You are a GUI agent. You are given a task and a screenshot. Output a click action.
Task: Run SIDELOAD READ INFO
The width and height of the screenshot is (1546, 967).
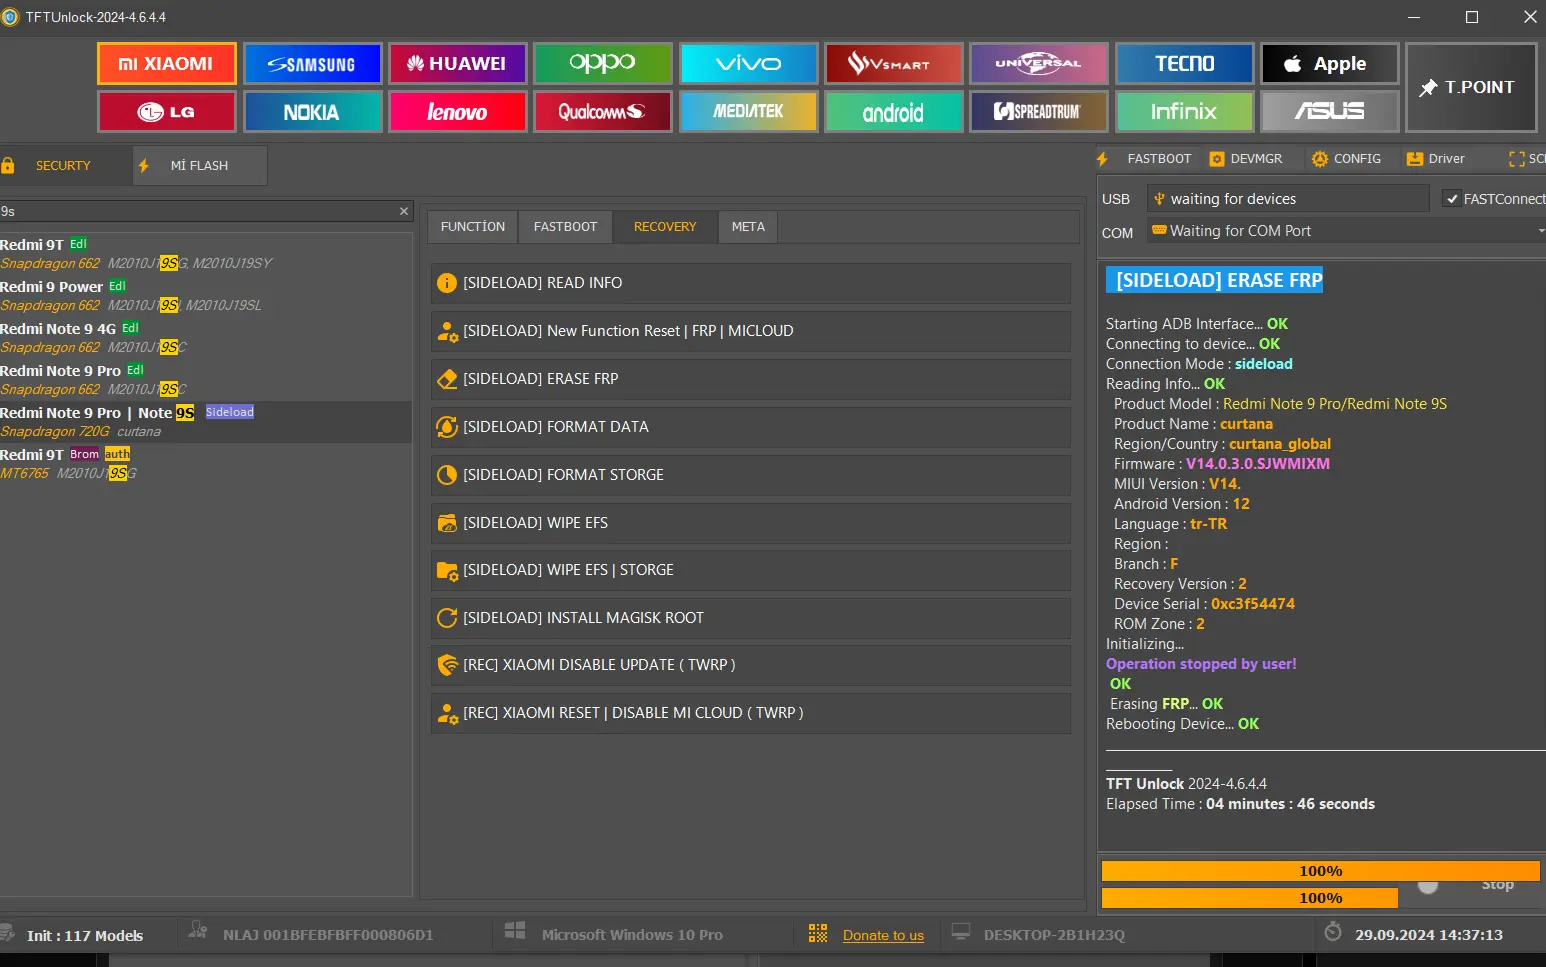[751, 283]
